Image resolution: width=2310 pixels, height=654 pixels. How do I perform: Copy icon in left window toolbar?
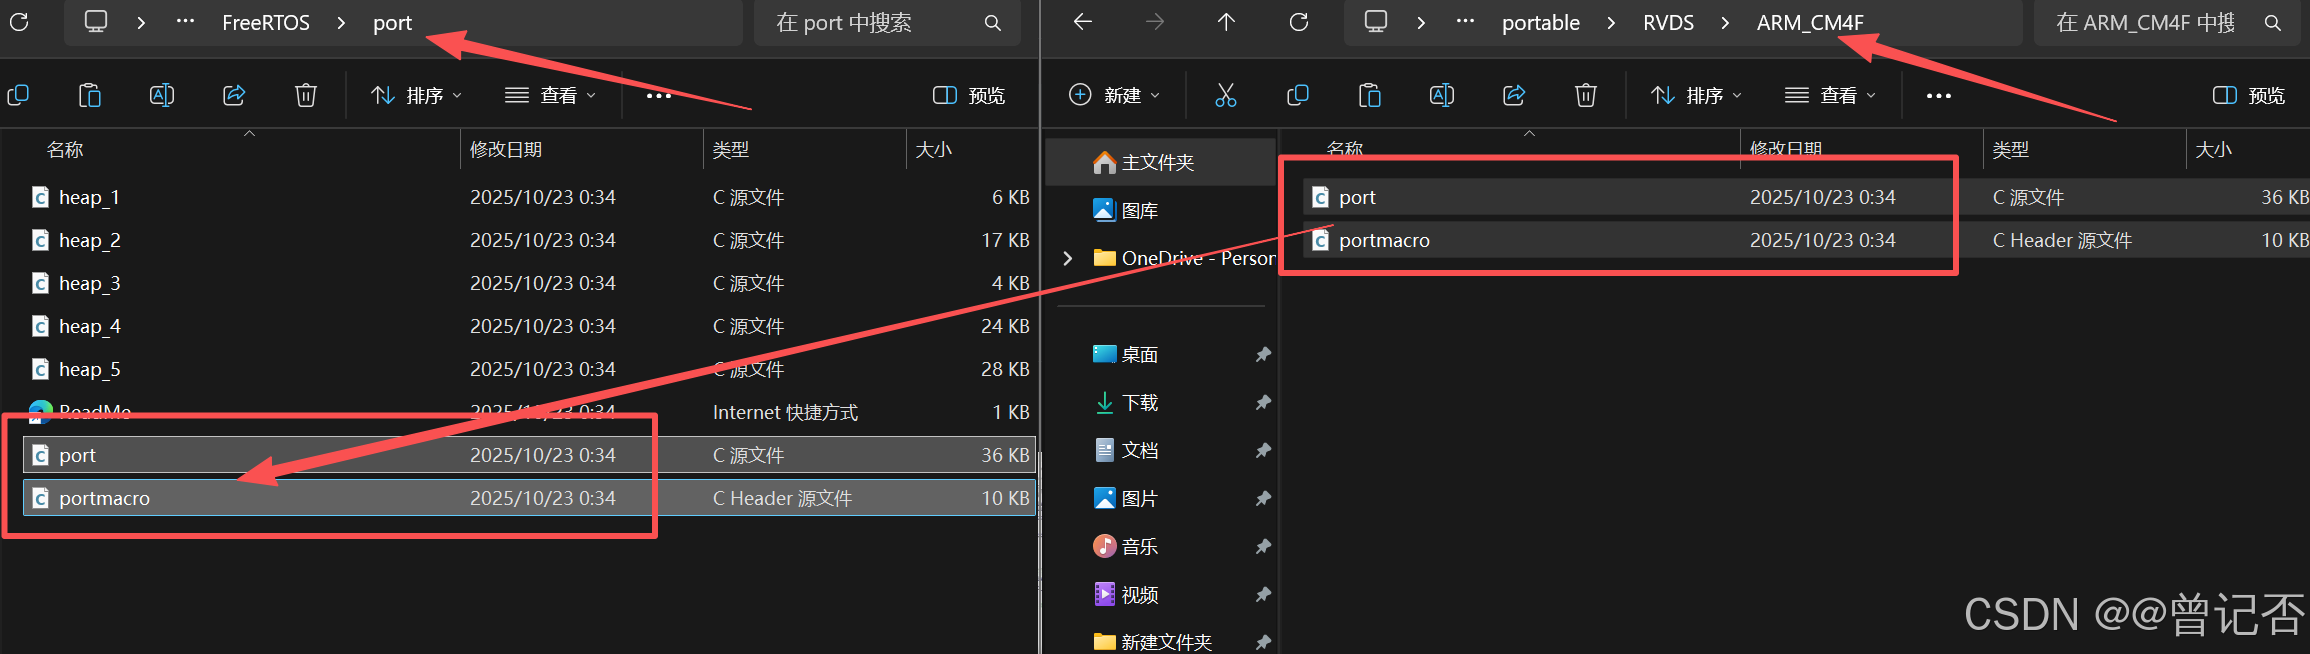[18, 95]
